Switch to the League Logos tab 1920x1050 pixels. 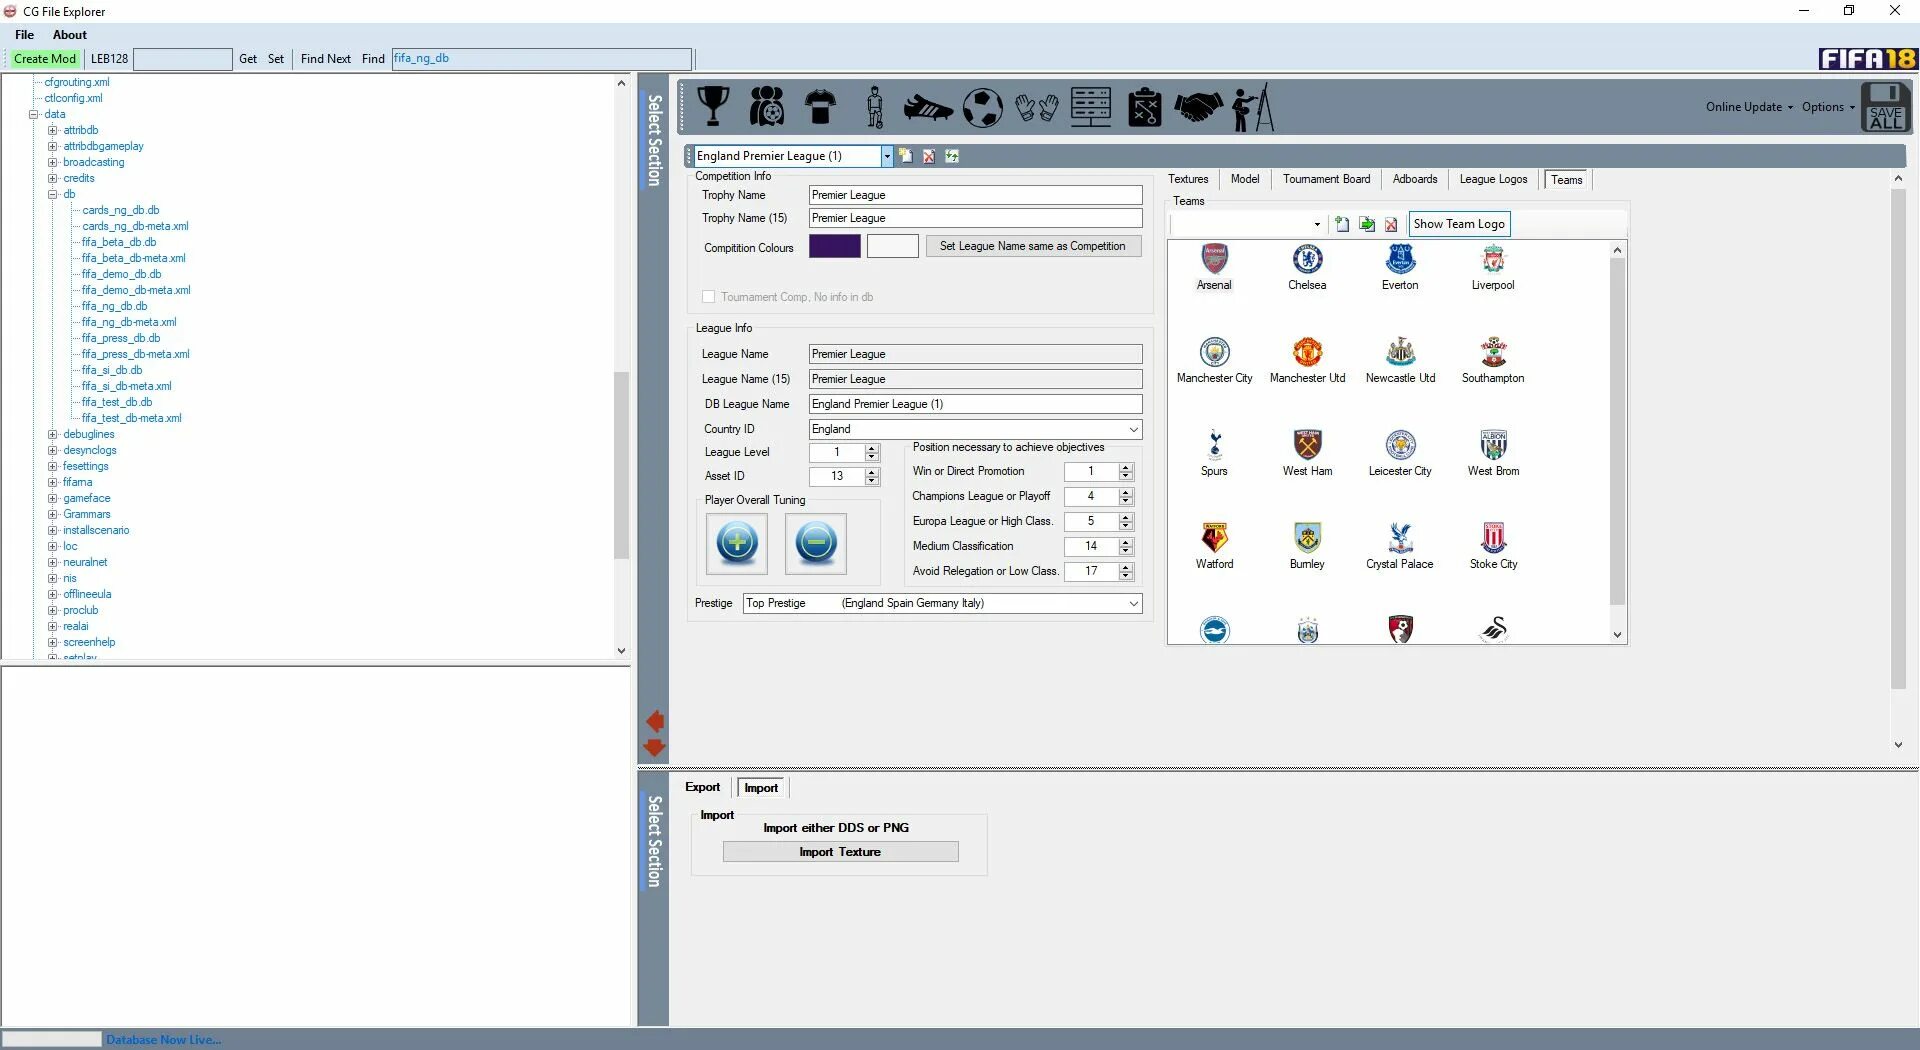1493,179
